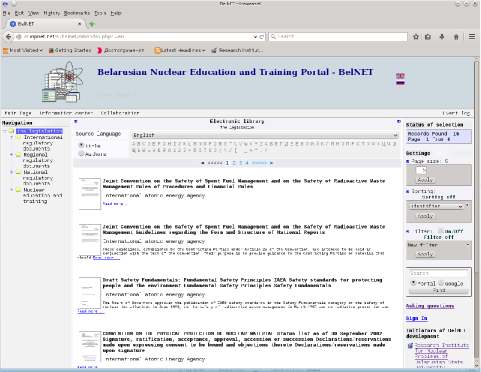Select the Title radio button

[81, 145]
